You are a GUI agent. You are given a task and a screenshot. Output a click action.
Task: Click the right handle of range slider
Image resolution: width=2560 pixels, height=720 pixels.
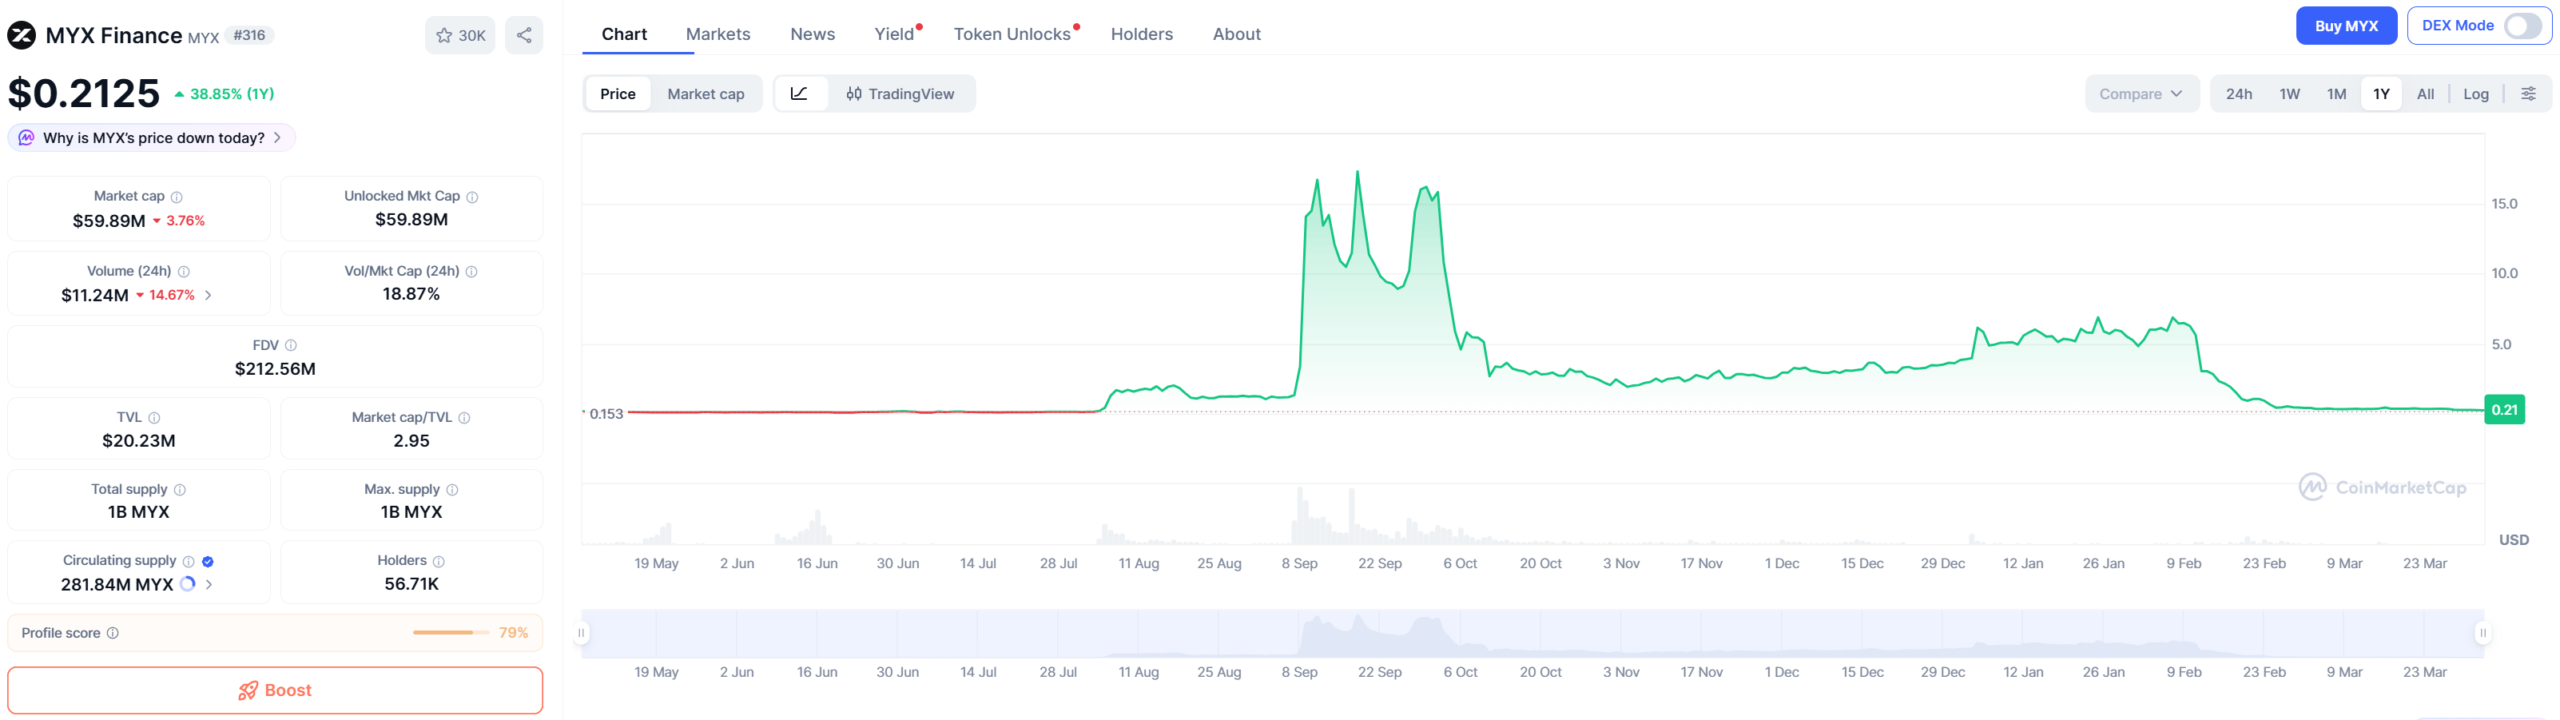(x=2482, y=633)
